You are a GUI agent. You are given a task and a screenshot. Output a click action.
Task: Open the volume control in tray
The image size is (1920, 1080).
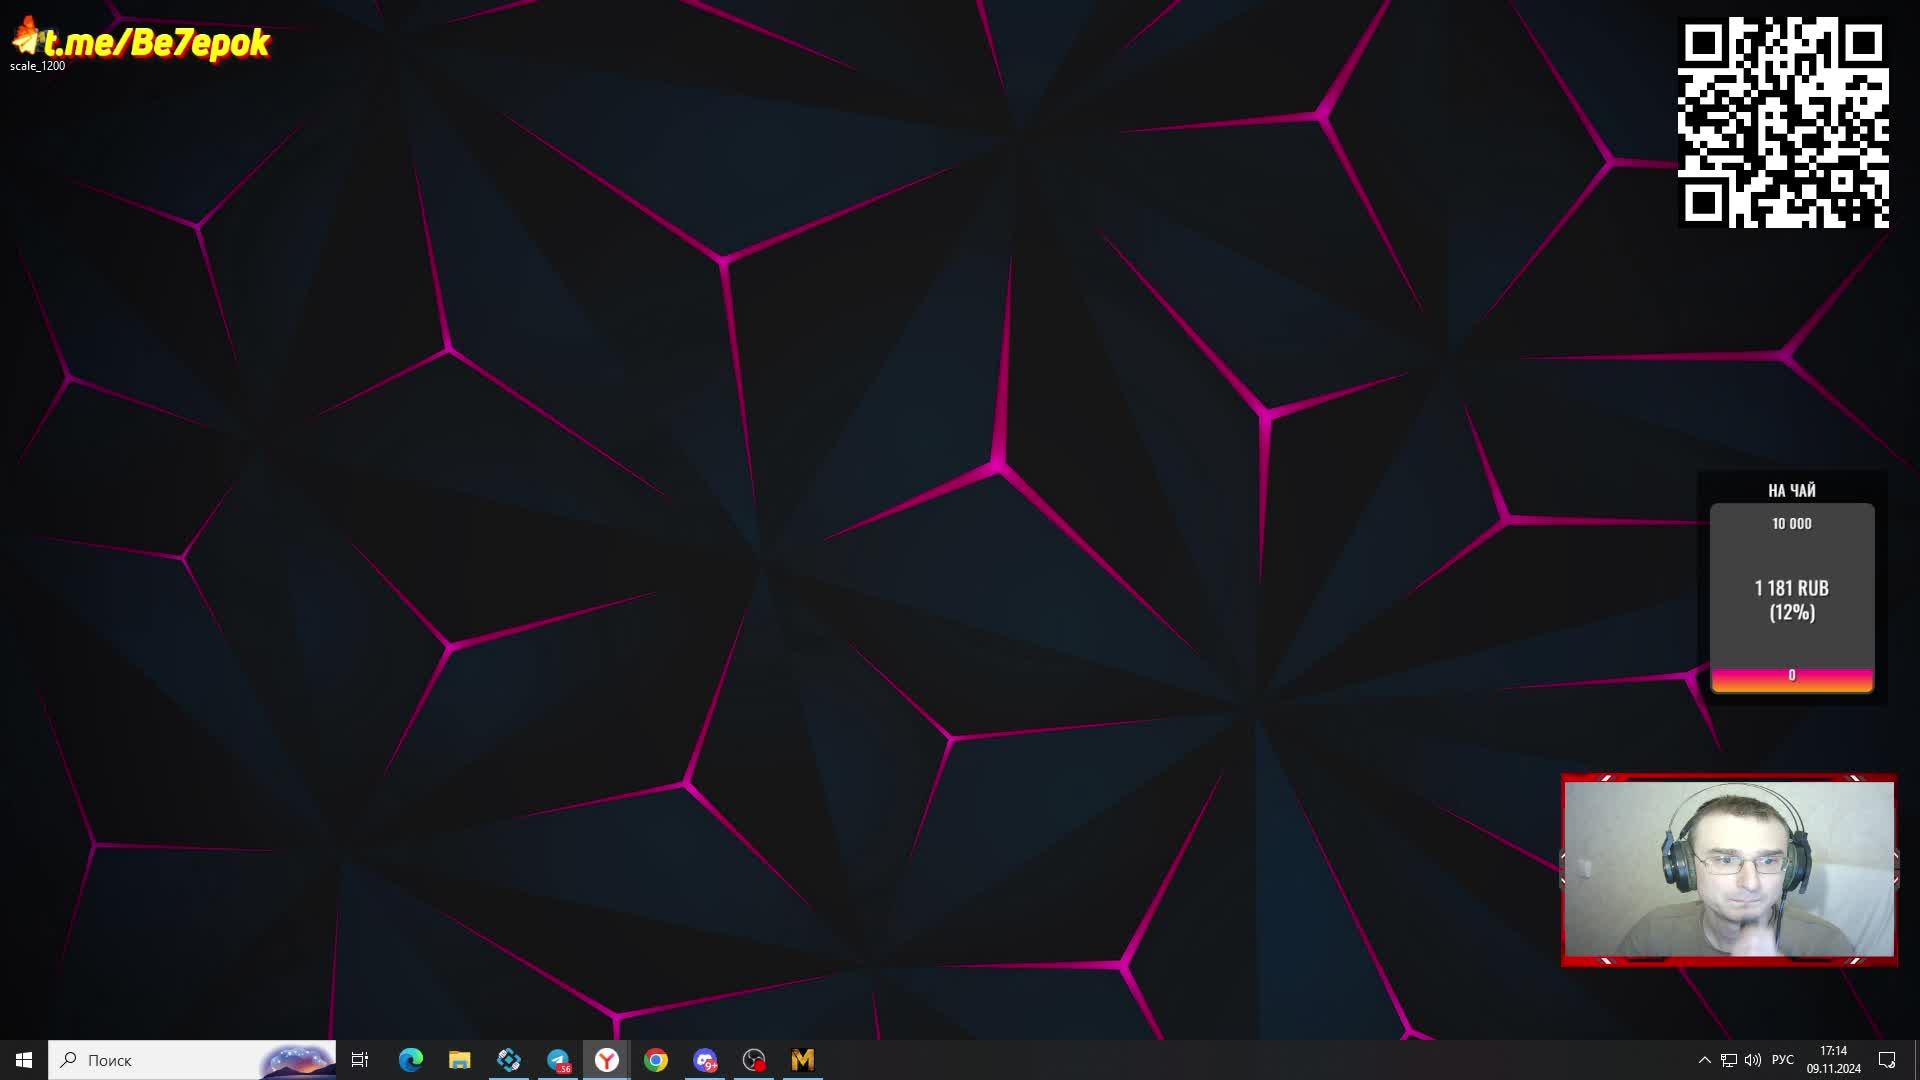(x=1752, y=1060)
